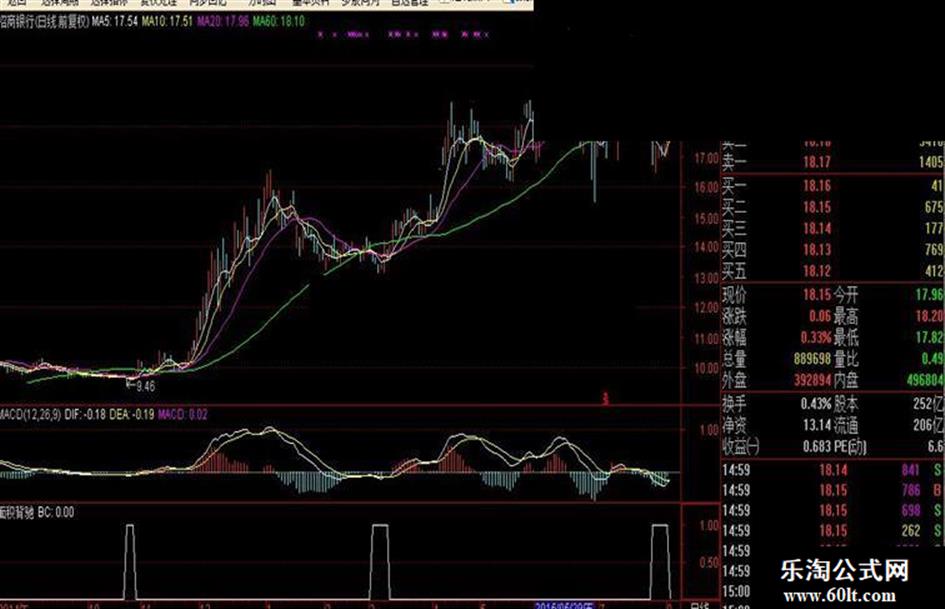This screenshot has height=609, width=945.
Task: Select the 买三 bid row at 18.14
Action: pyautogui.click(x=832, y=229)
